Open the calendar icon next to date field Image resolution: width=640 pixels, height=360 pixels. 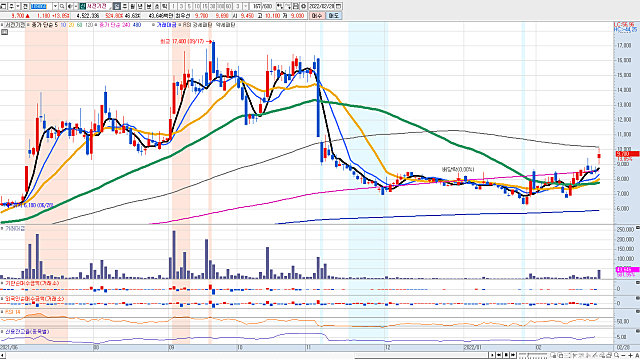[x=338, y=6]
